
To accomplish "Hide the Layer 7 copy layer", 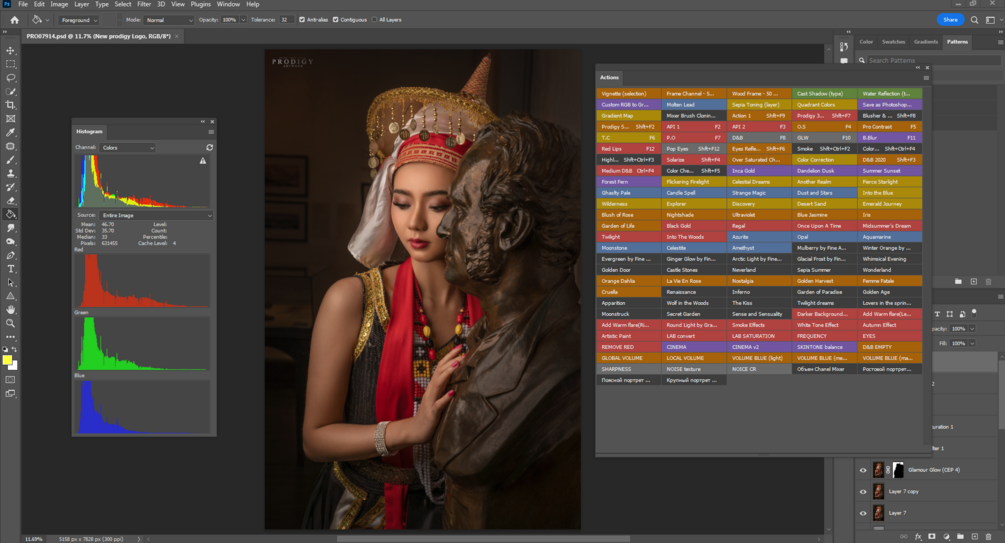I will [863, 491].
